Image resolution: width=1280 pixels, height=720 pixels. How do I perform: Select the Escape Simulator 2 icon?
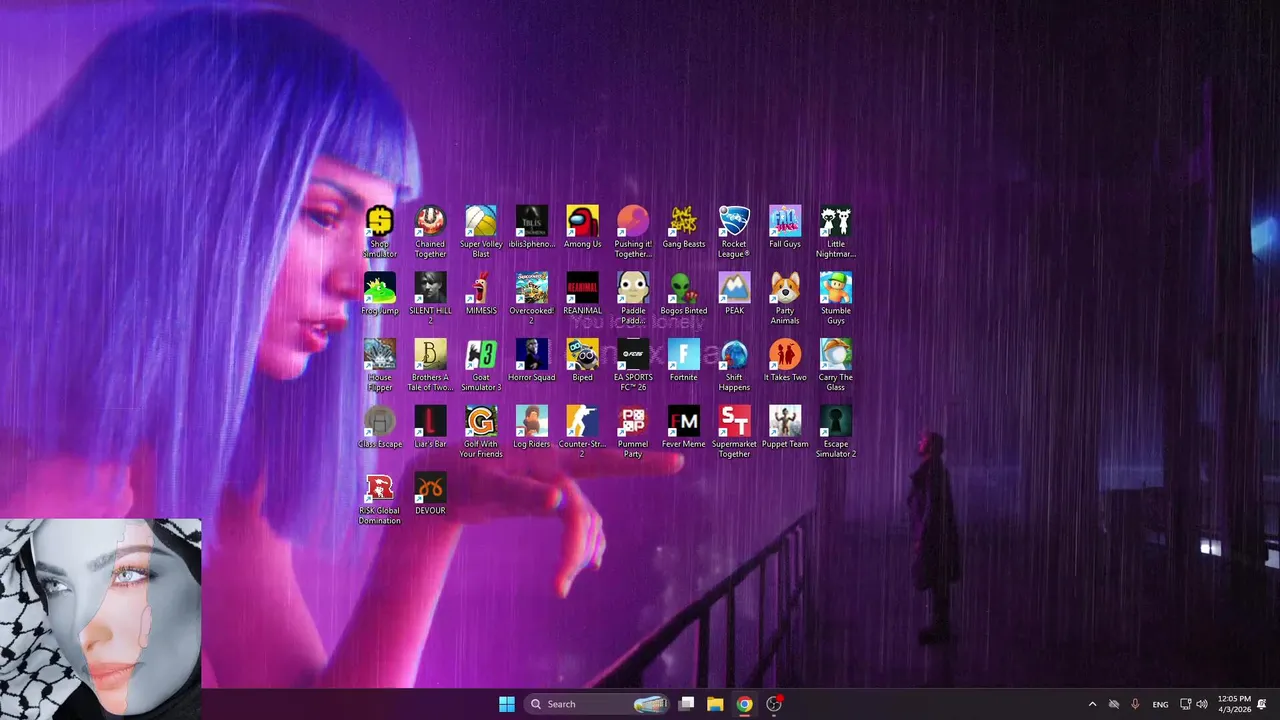[x=836, y=432]
